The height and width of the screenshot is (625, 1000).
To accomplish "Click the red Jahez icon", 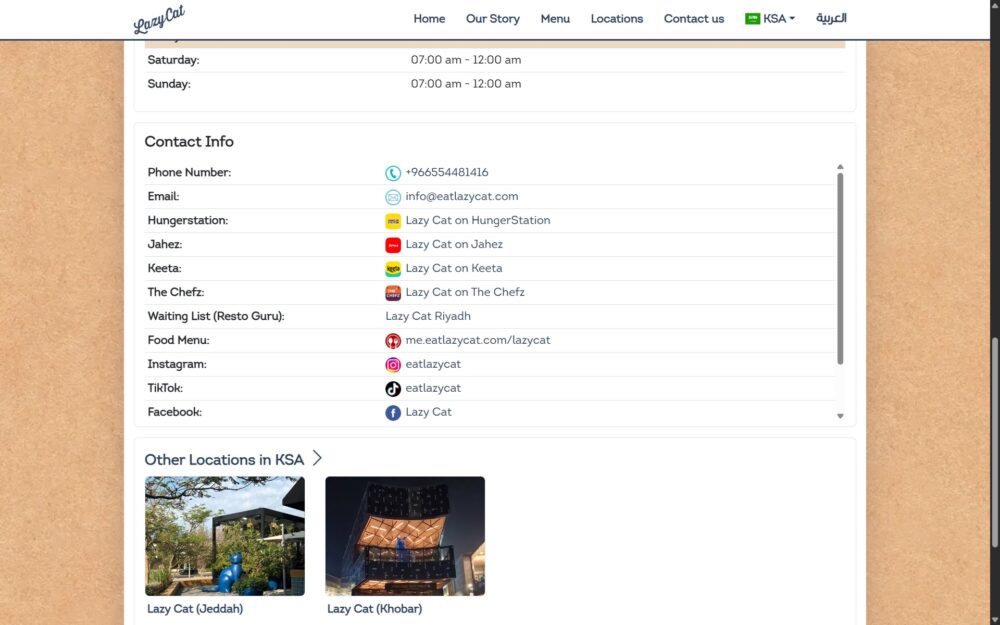I will [x=393, y=245].
